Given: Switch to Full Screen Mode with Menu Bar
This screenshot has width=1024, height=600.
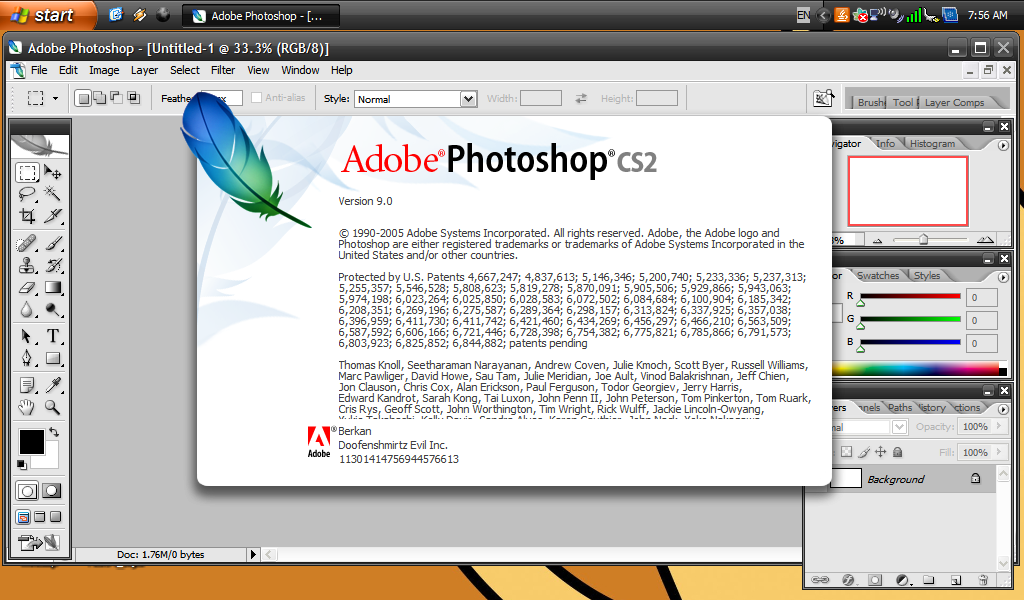Looking at the screenshot, I should 40,517.
